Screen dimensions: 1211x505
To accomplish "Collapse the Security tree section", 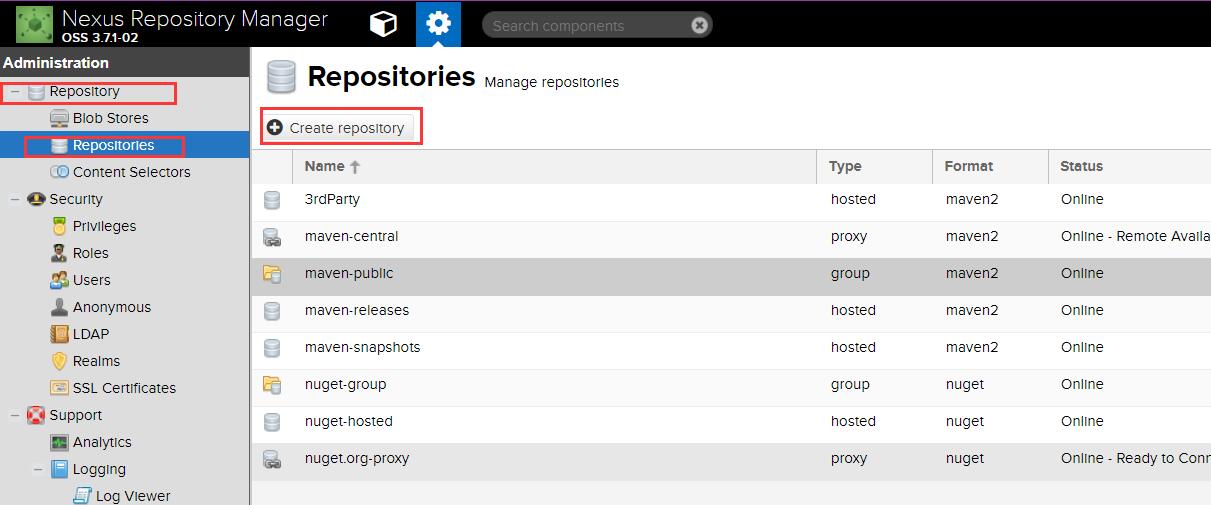I will tap(15, 199).
